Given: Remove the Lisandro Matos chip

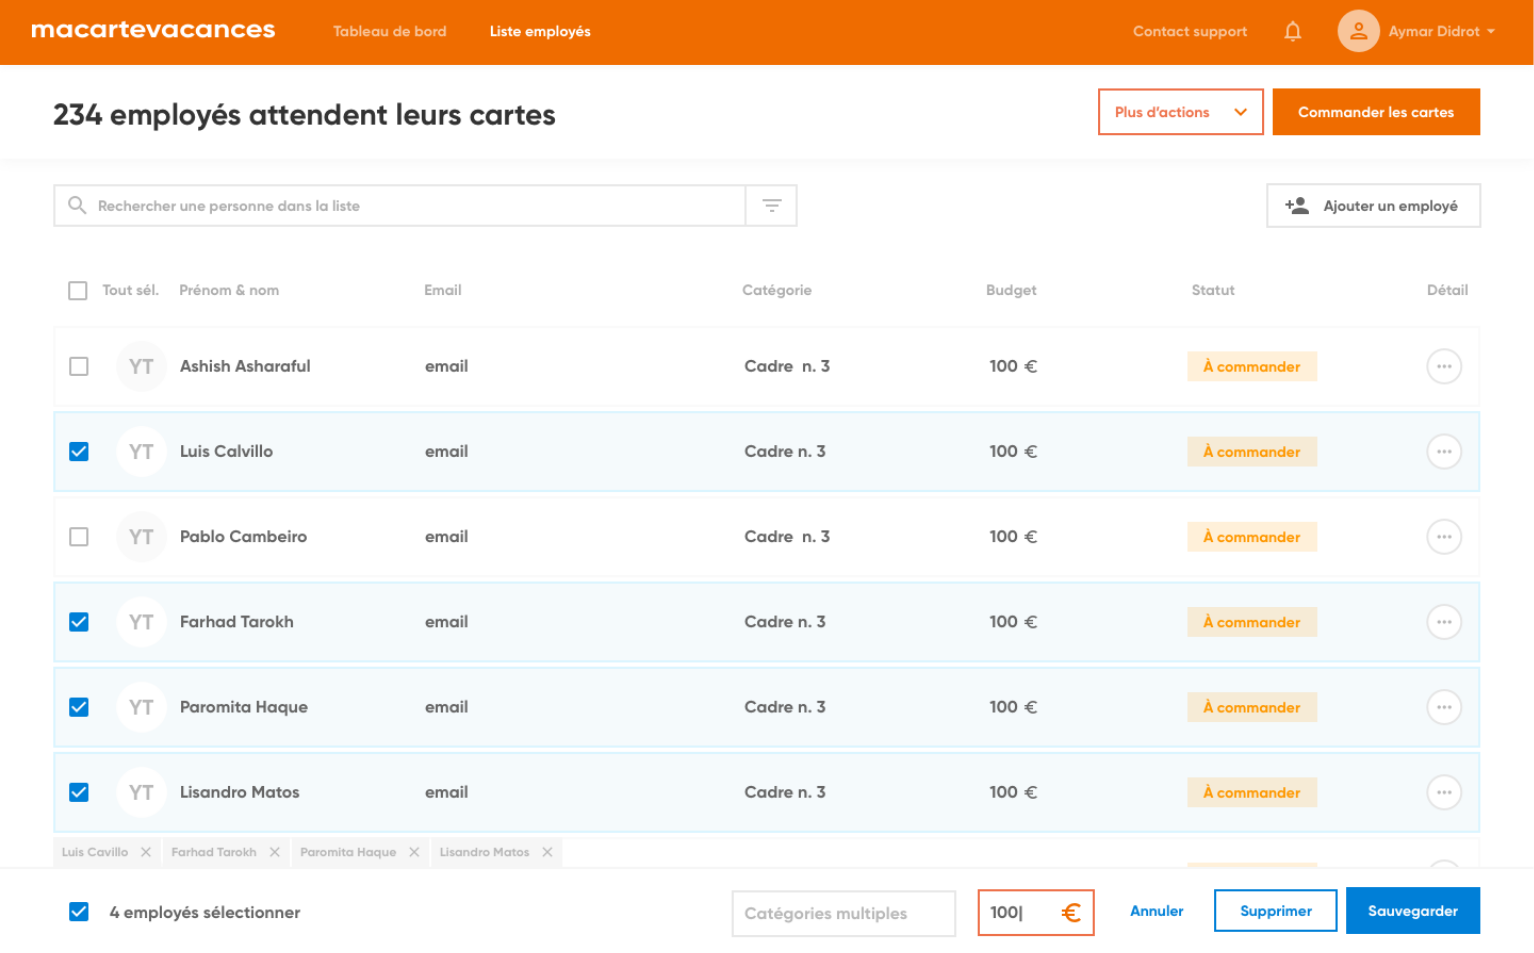Looking at the screenshot, I should [x=547, y=852].
